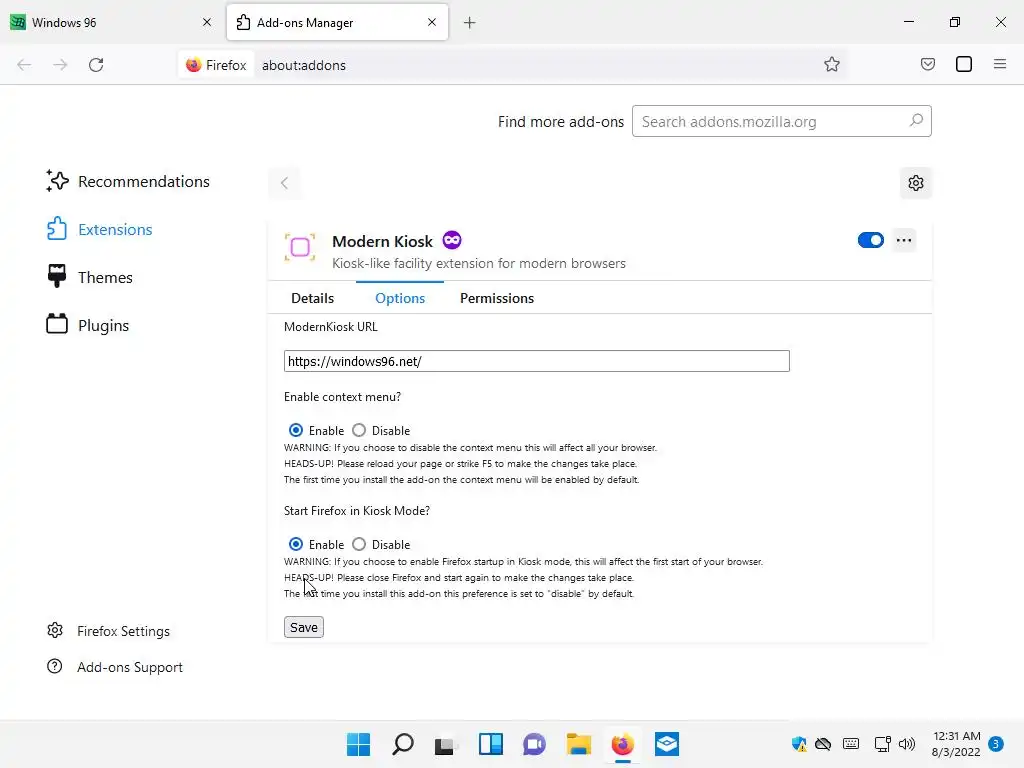Click the Firefox identity icon in address bar
This screenshot has width=1024, height=768.
[x=216, y=65]
